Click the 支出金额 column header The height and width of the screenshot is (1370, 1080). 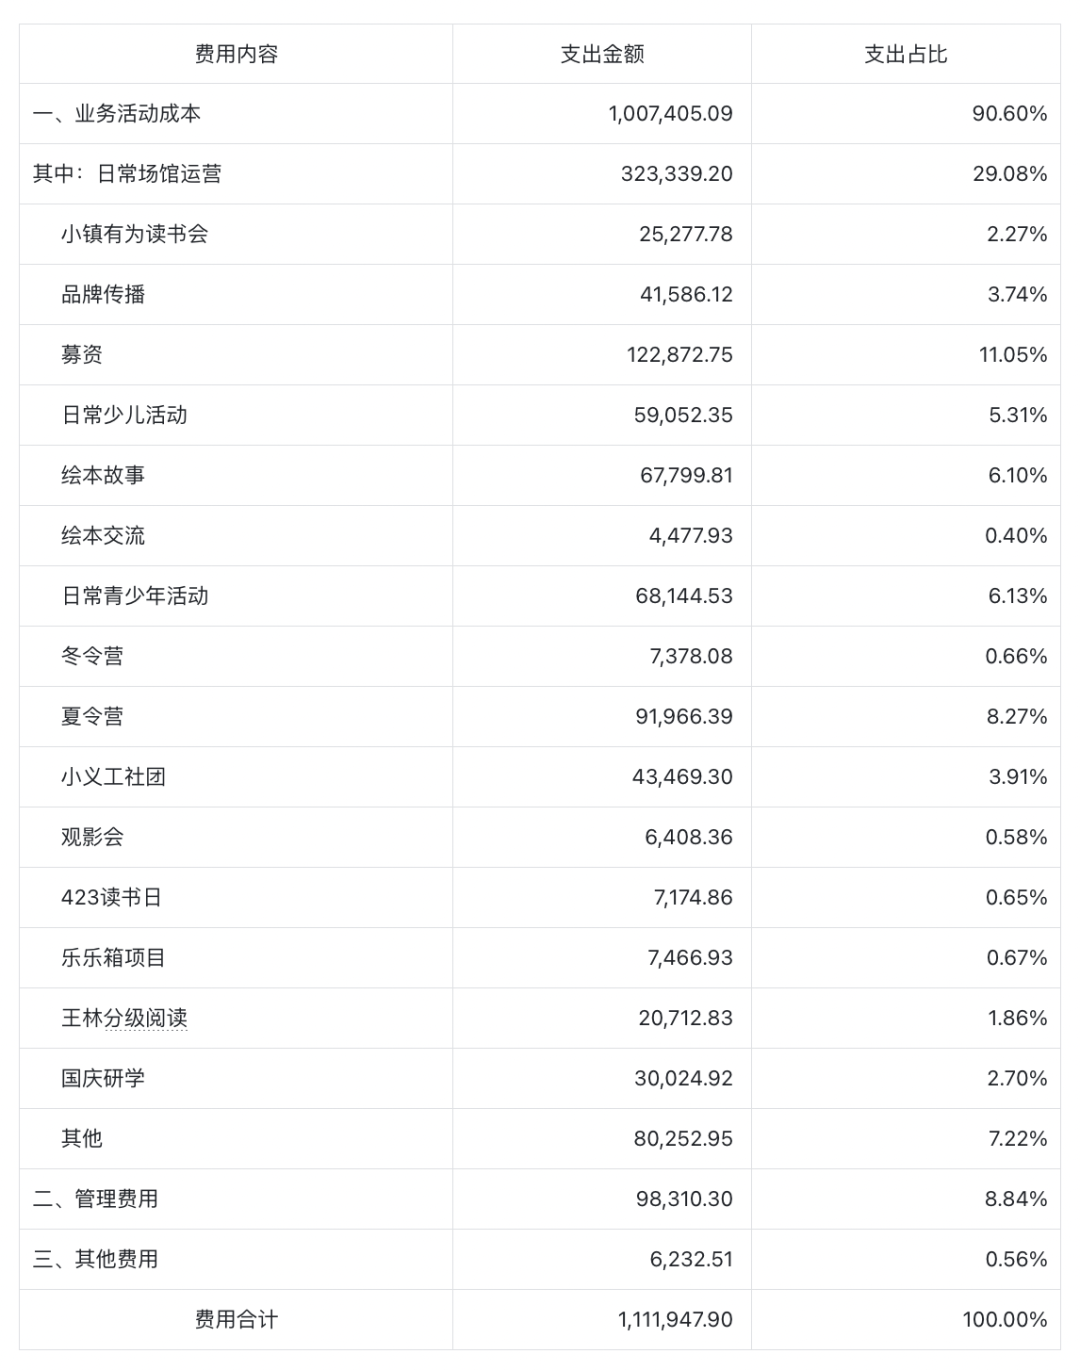602,54
